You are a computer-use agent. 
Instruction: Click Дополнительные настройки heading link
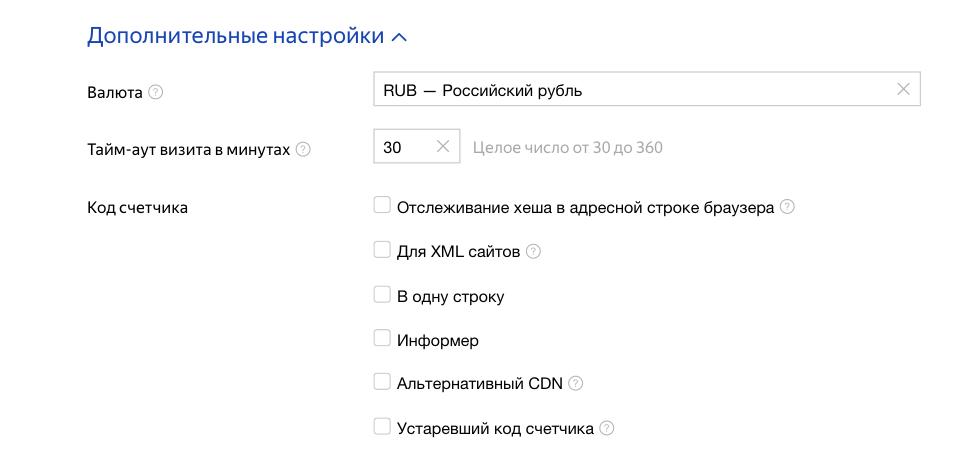(235, 36)
